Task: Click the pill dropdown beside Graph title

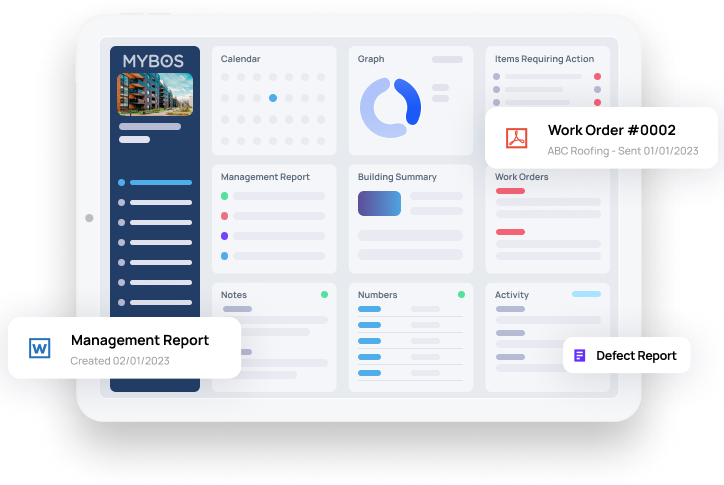Action: tap(447, 59)
